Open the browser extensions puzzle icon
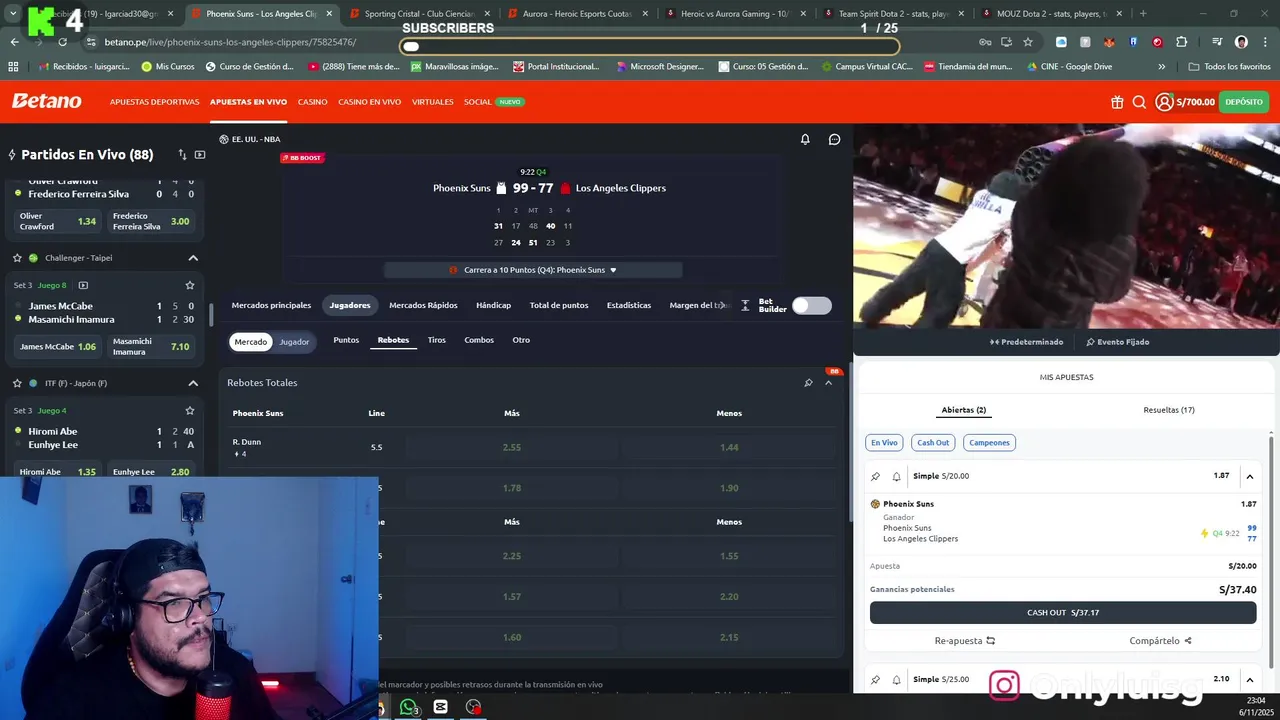 coord(1181,42)
